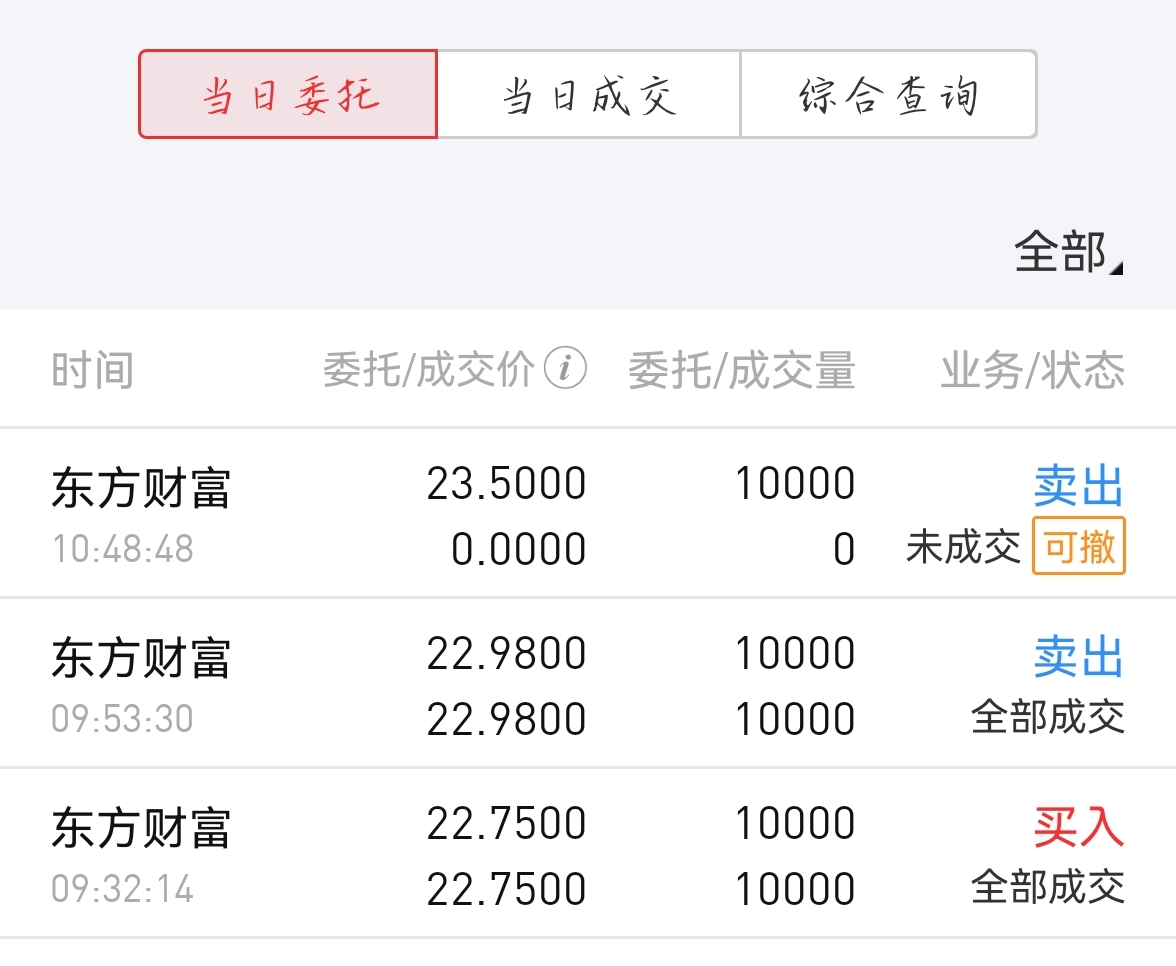This screenshot has width=1176, height=966.
Task: Open the 综合查询 tab
Action: tap(889, 94)
